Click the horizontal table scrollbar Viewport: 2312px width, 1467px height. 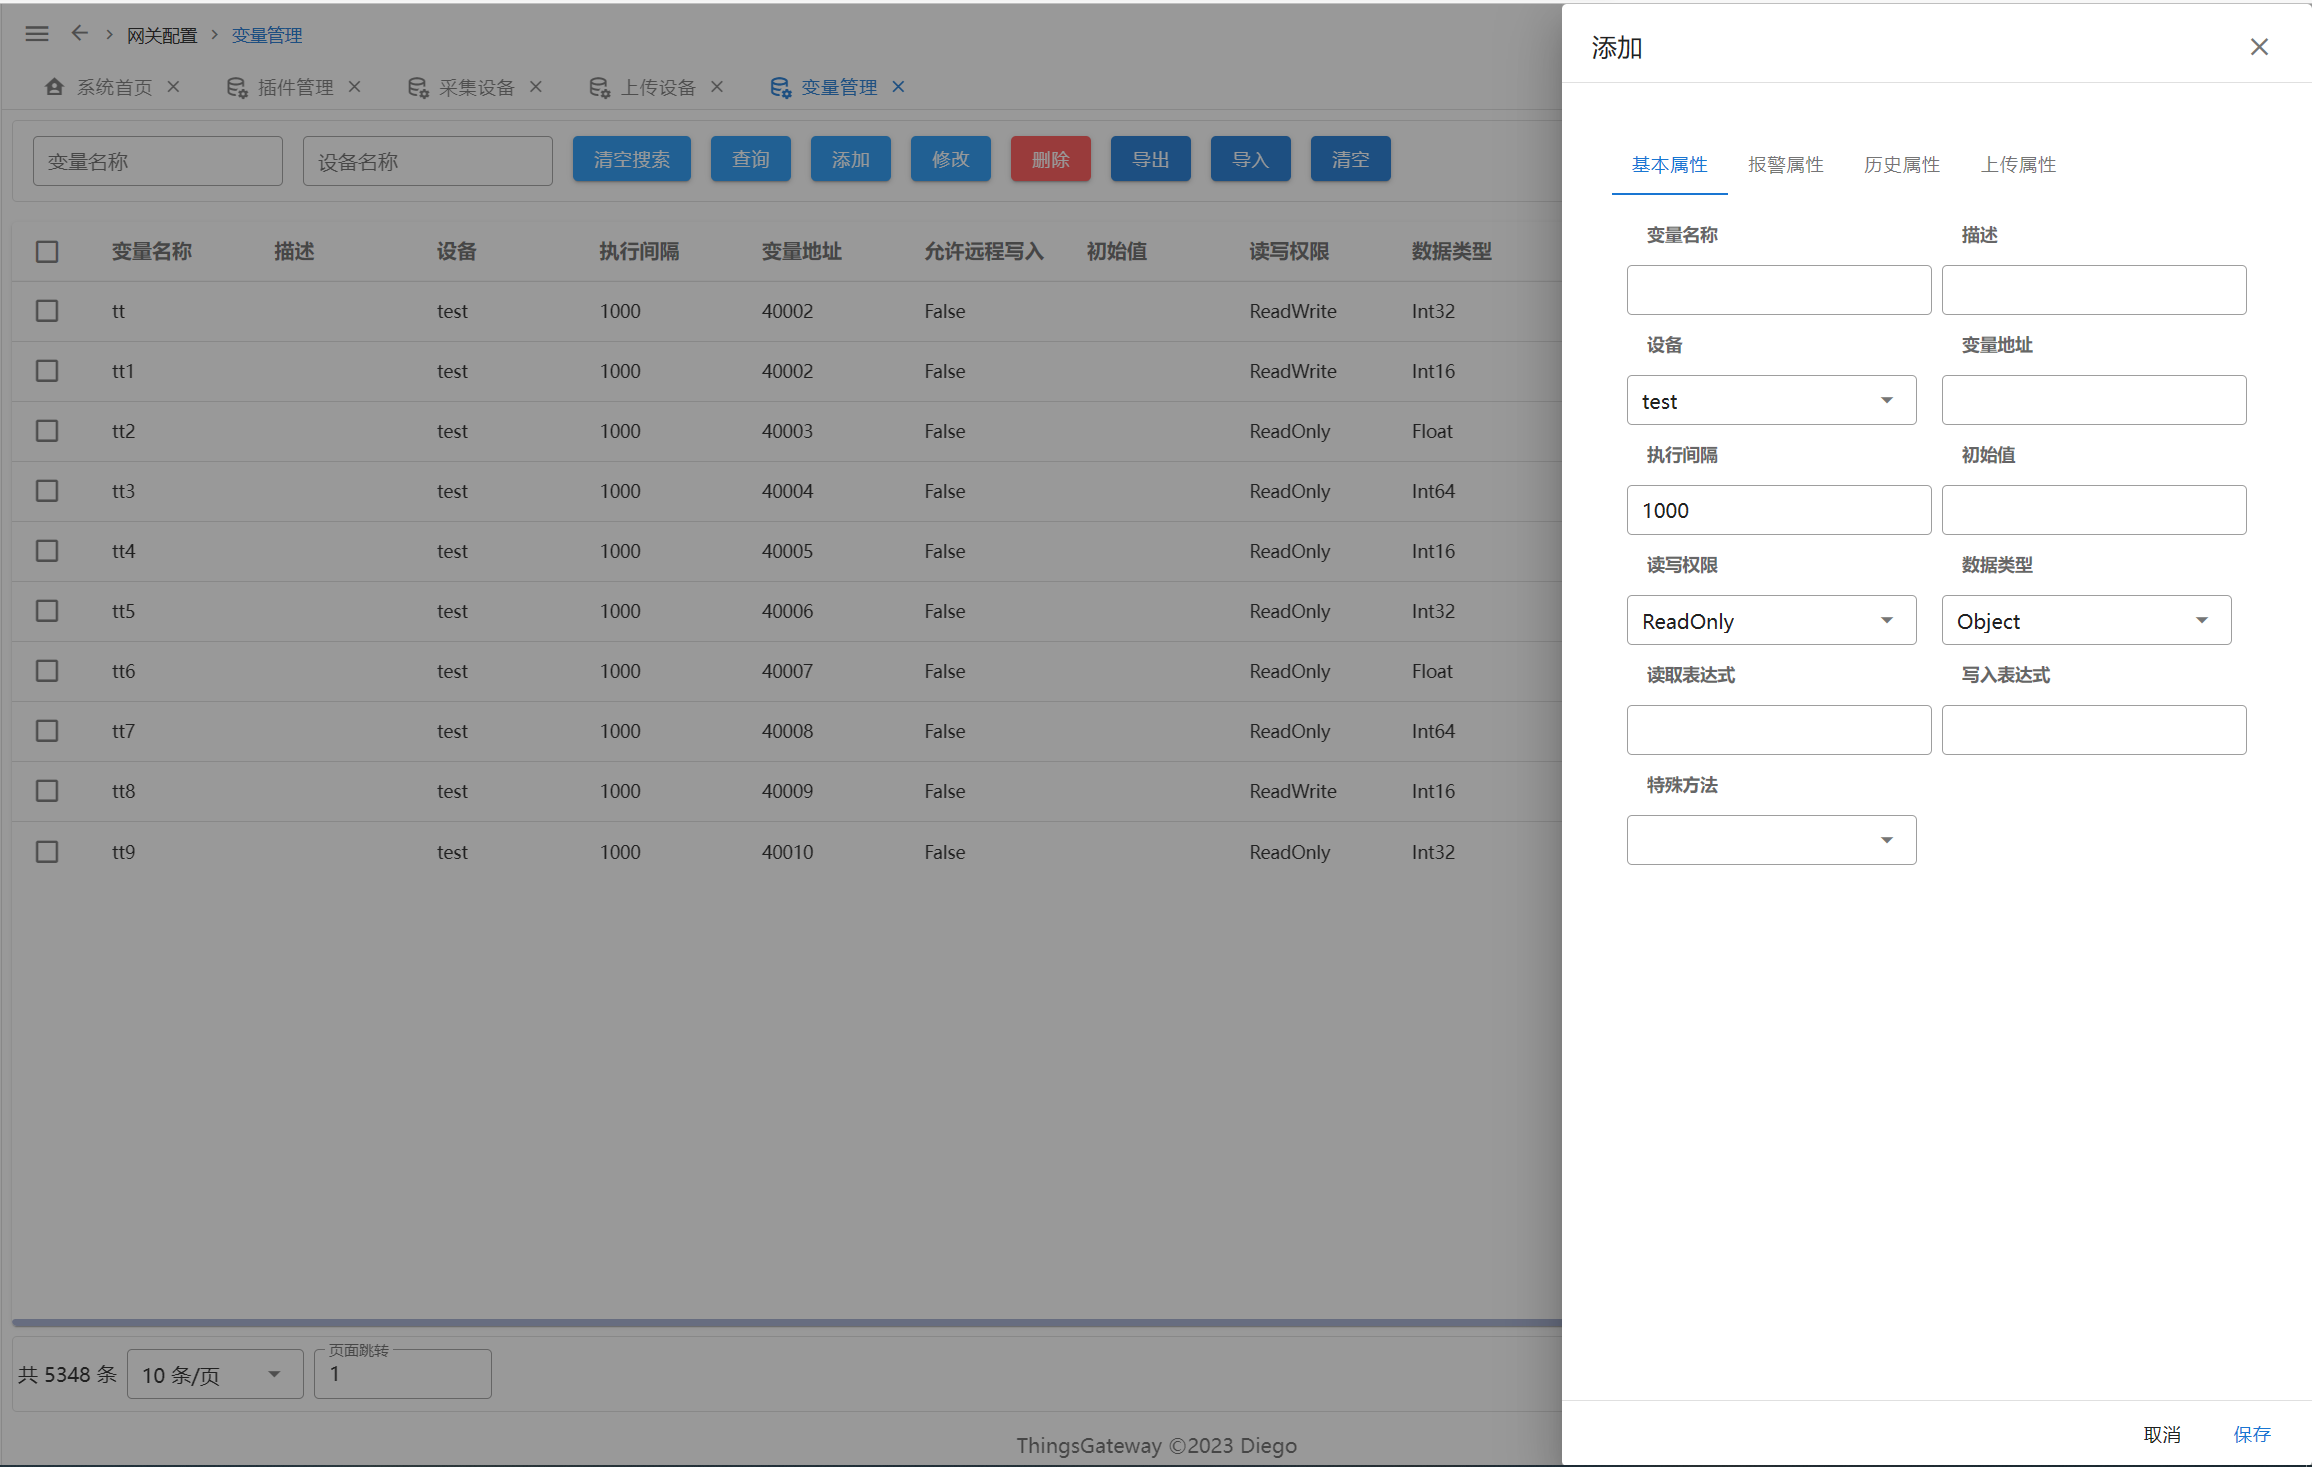click(786, 1323)
